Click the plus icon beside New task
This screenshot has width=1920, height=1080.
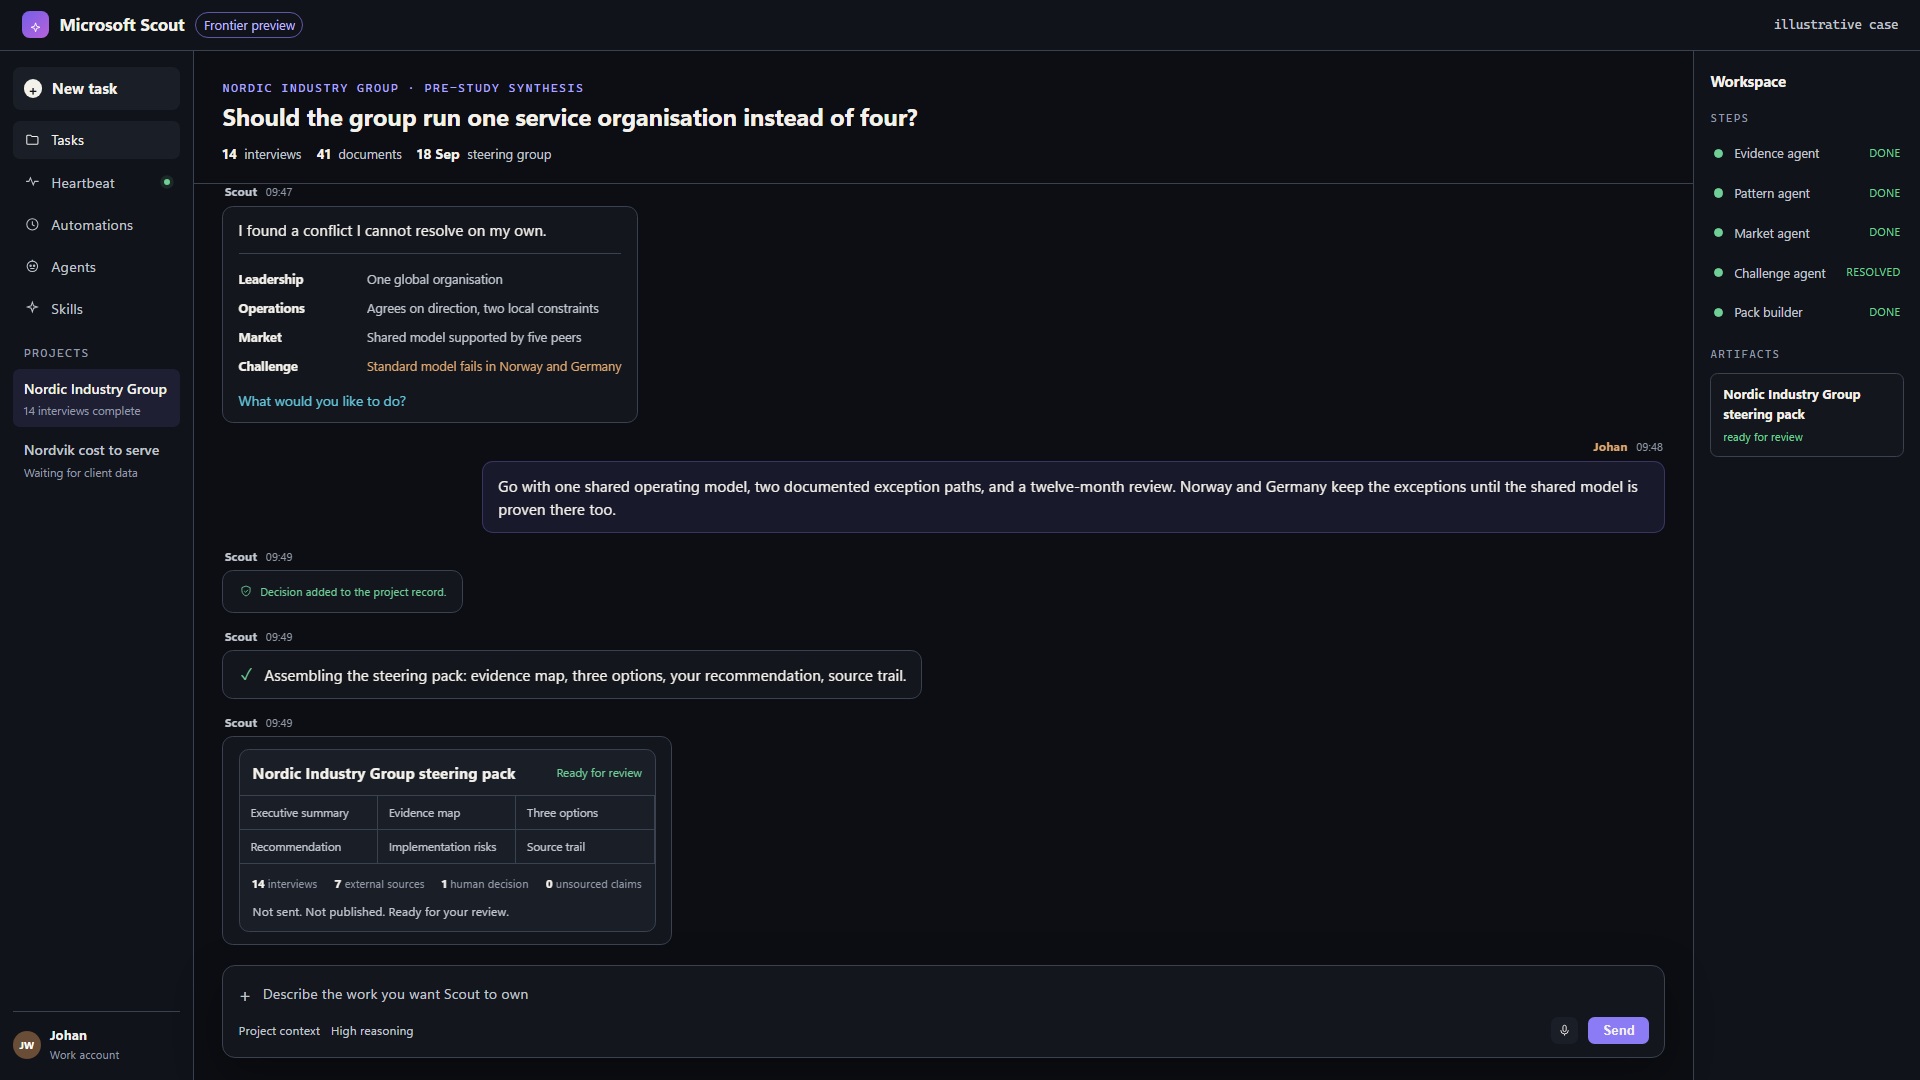[x=33, y=89]
